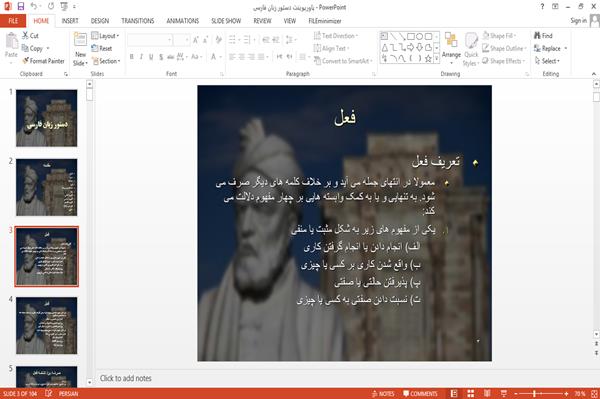This screenshot has width=600, height=399.
Task: Open the Reading View icon in status bar
Action: (487, 393)
